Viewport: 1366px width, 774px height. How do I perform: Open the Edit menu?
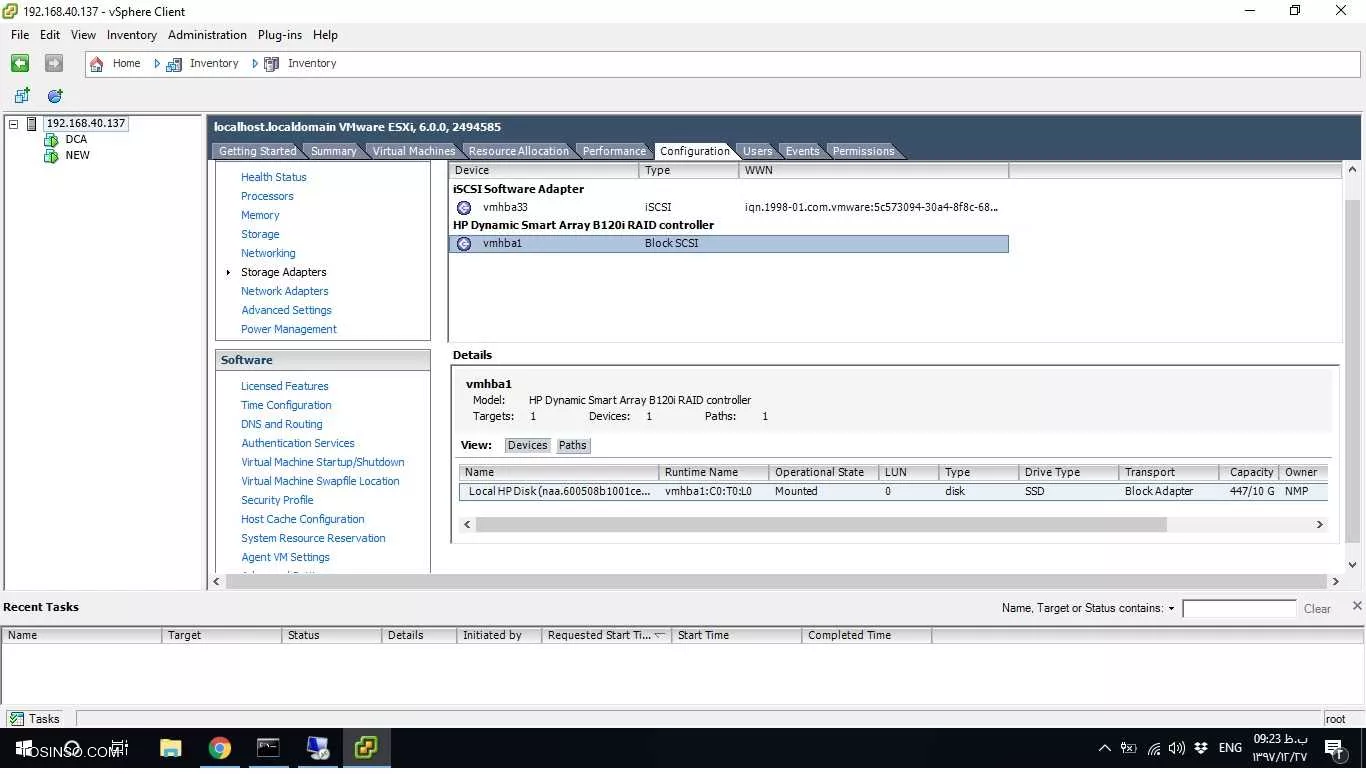coord(50,35)
